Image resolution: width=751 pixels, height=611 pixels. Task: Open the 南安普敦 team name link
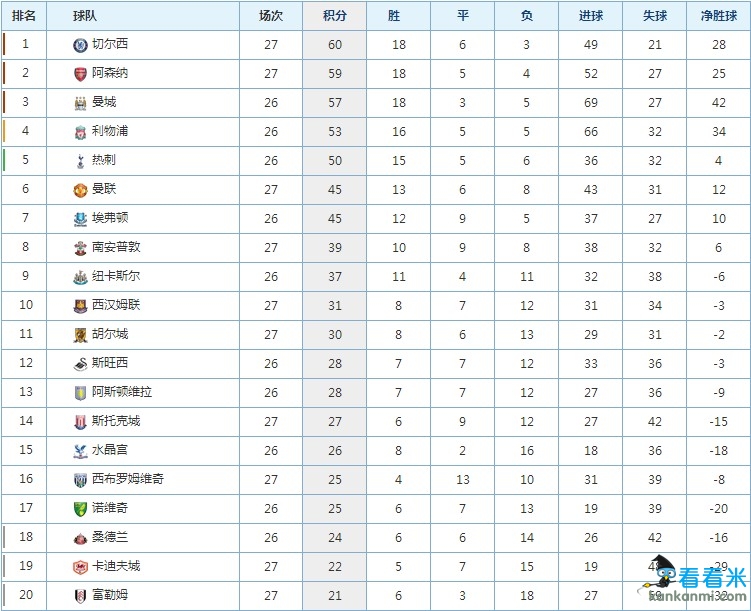point(116,248)
